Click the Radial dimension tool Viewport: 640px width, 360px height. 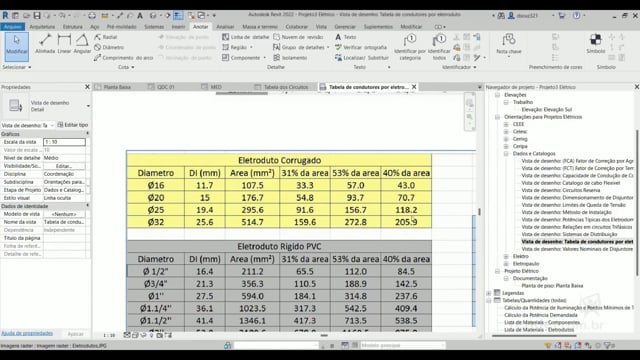point(106,37)
